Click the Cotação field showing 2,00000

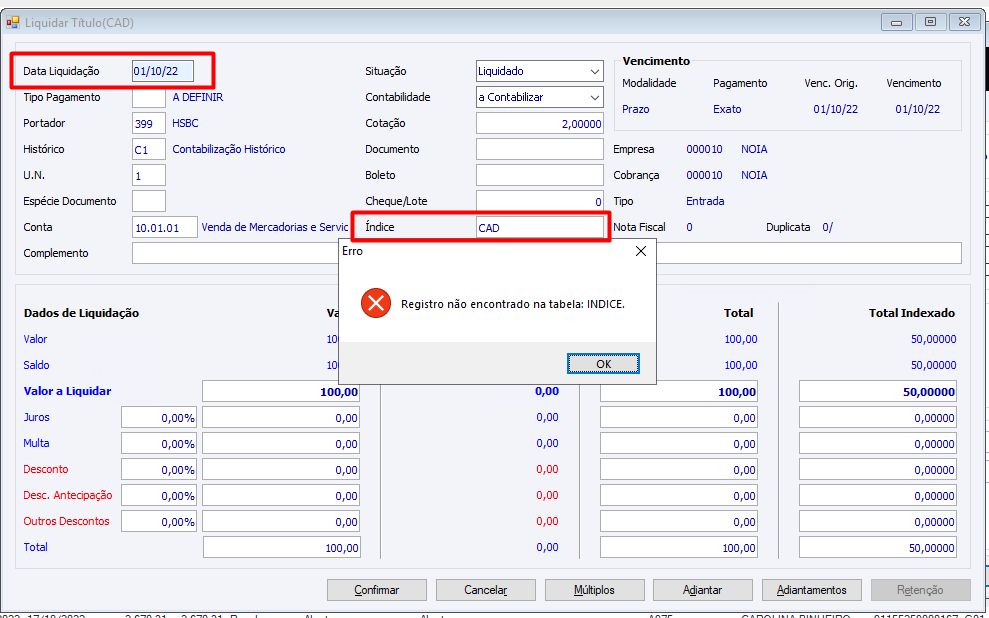coord(540,124)
